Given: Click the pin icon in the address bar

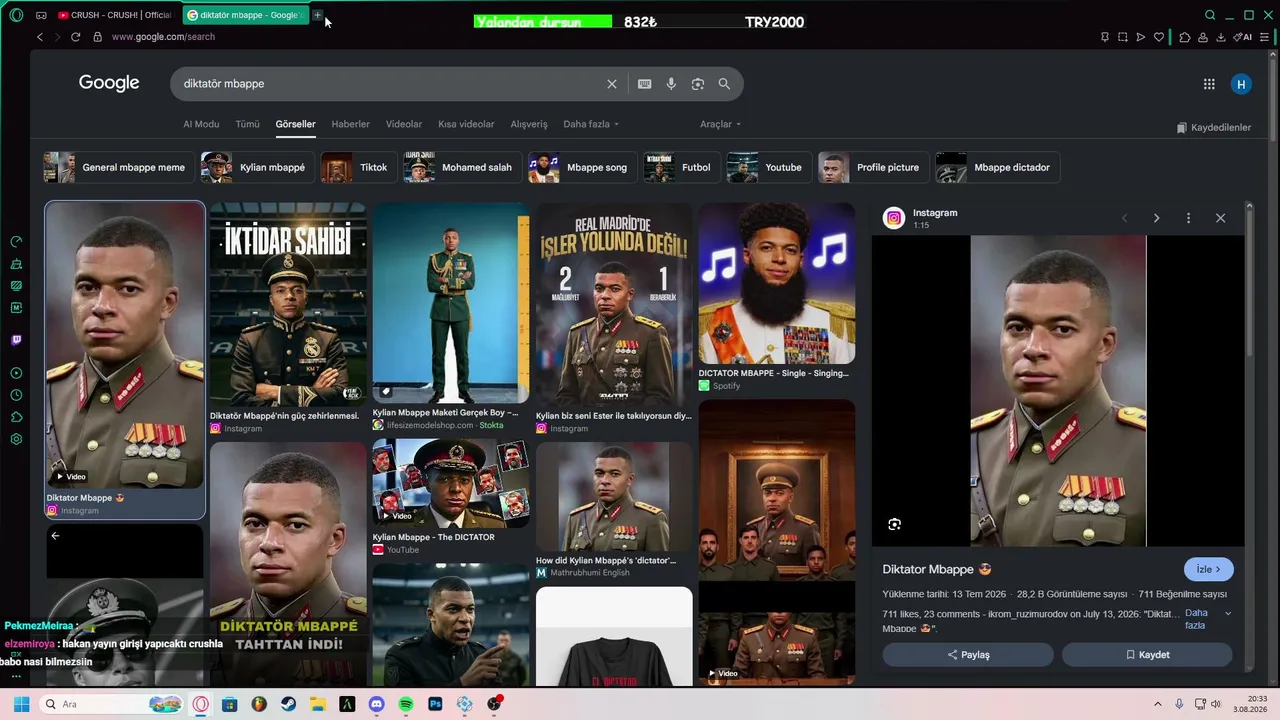Looking at the screenshot, I should 1104,37.
